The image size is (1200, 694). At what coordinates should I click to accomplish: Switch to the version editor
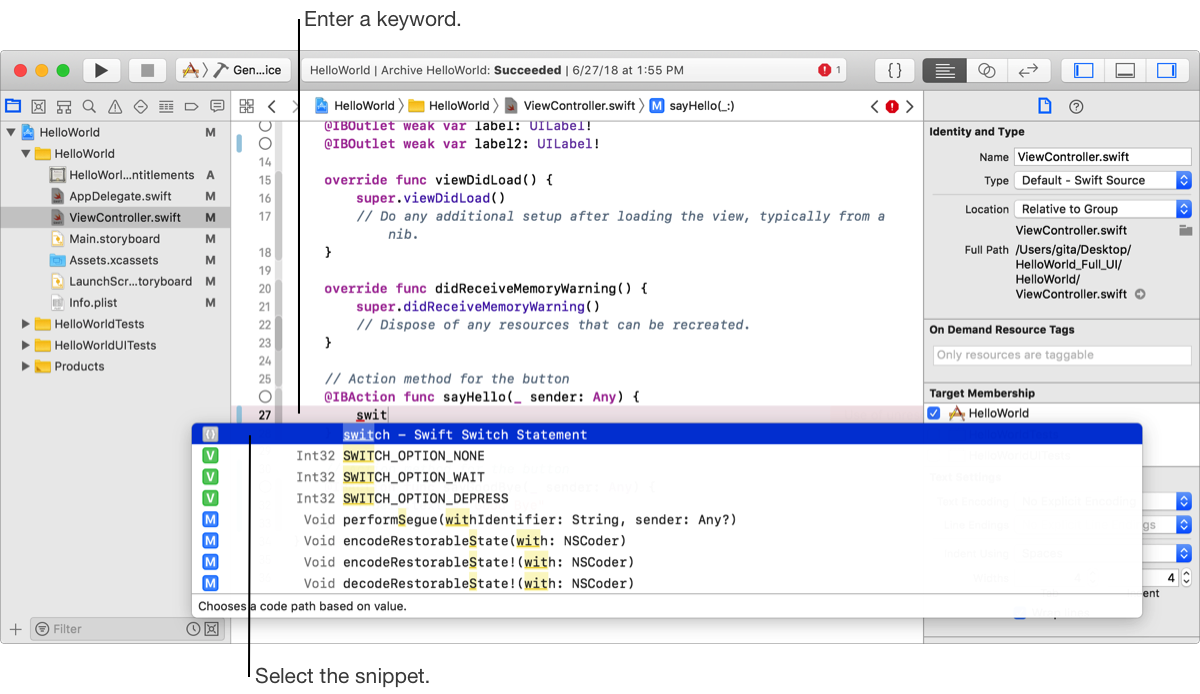[1028, 70]
